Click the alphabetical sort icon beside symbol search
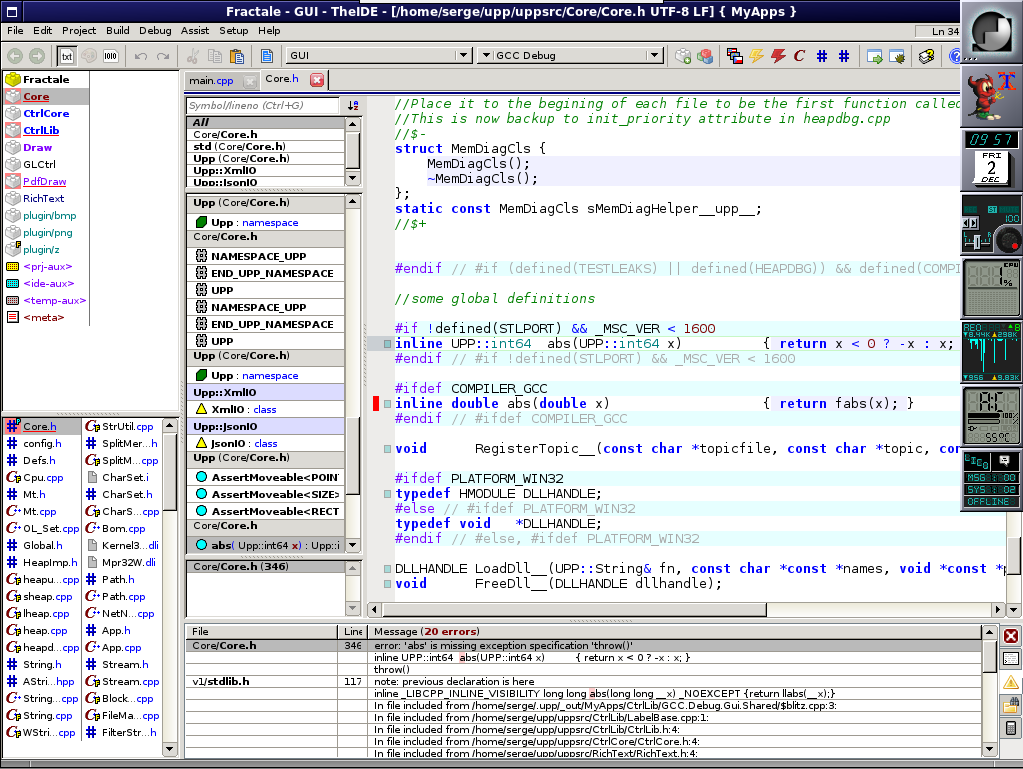This screenshot has height=769, width=1023. [352, 105]
